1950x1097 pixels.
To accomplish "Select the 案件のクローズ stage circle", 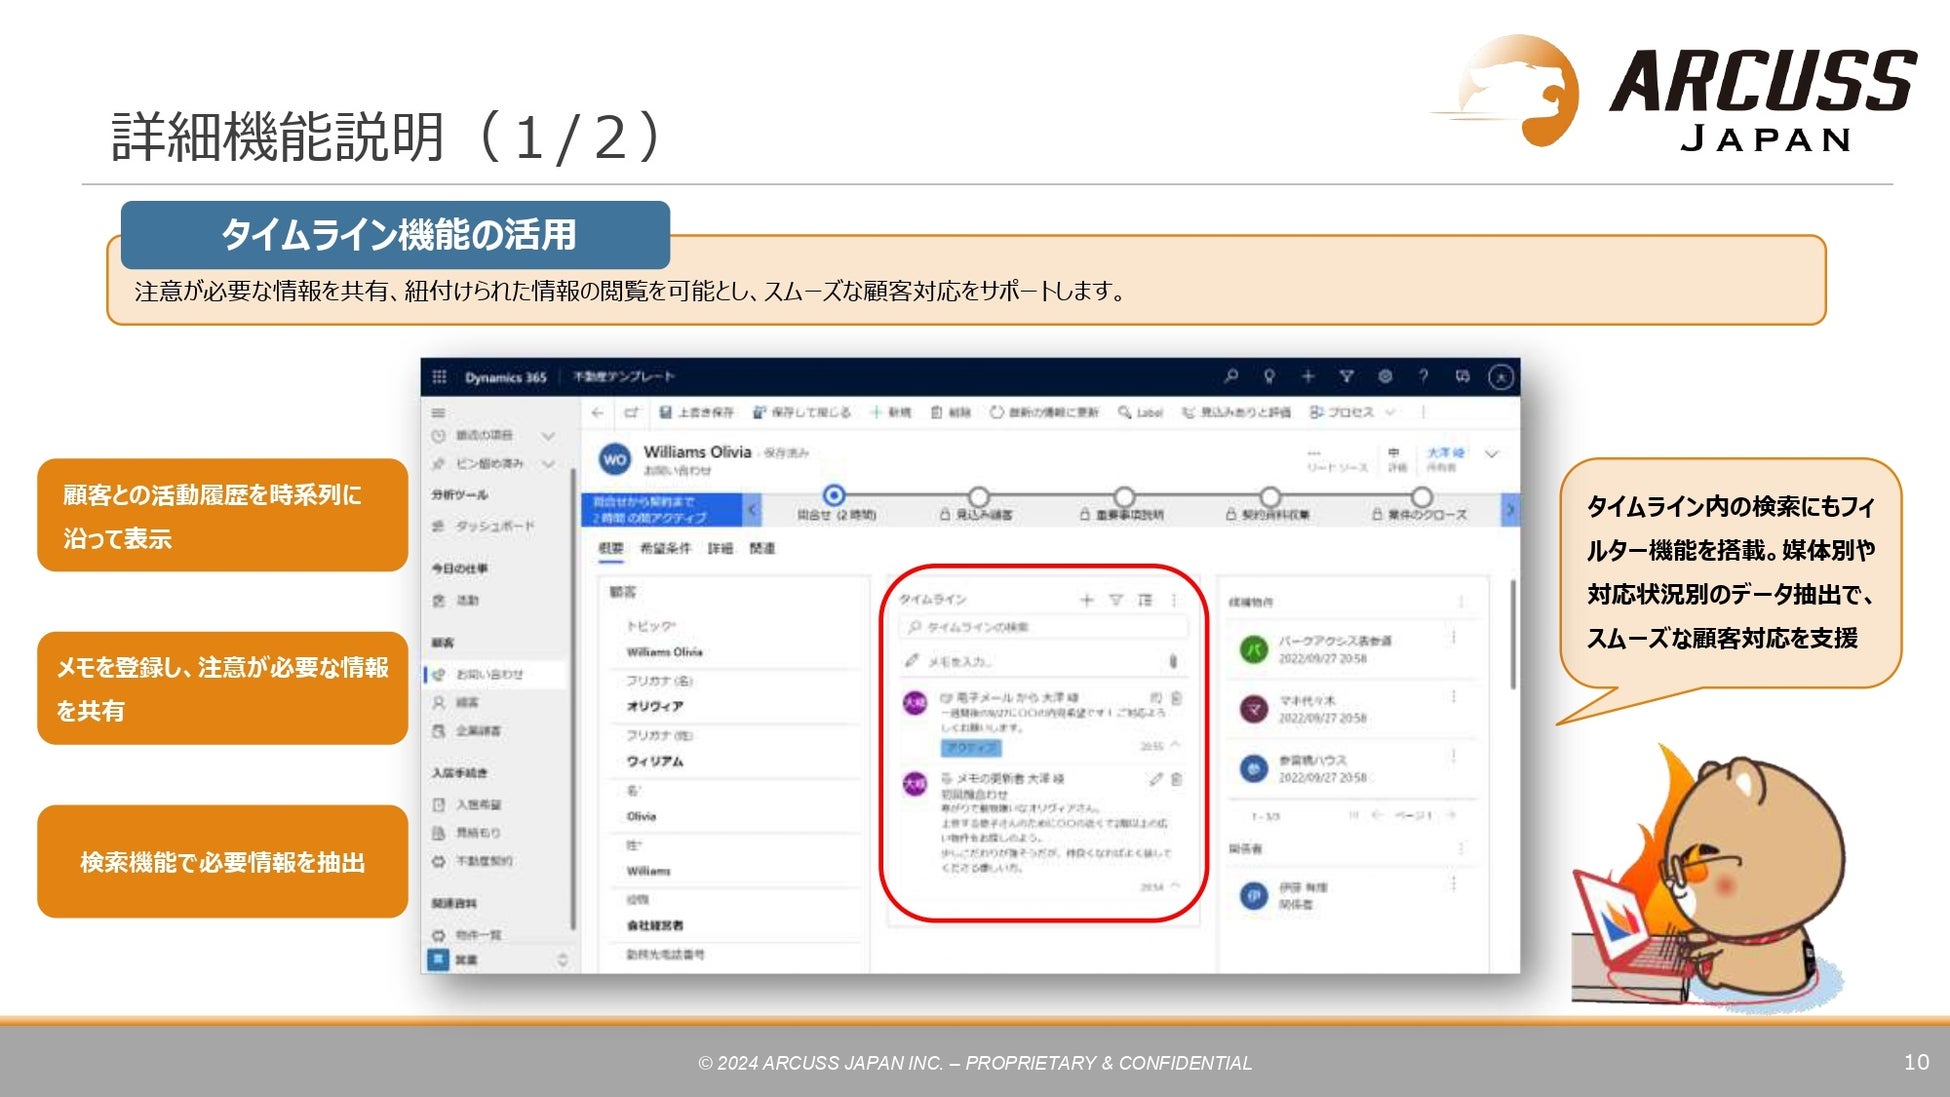I will tap(1421, 496).
